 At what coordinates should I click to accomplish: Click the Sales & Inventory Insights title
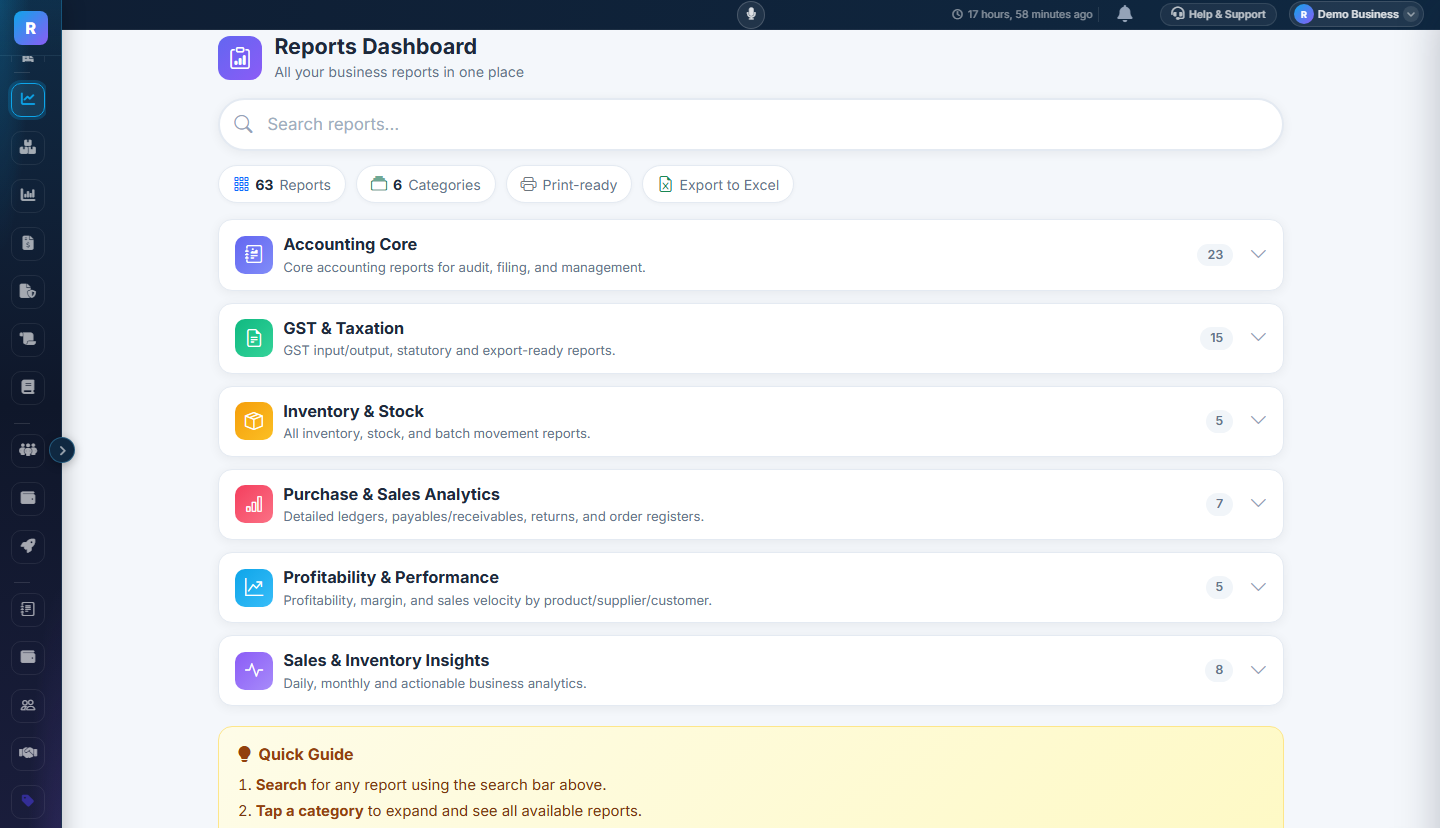coord(386,660)
